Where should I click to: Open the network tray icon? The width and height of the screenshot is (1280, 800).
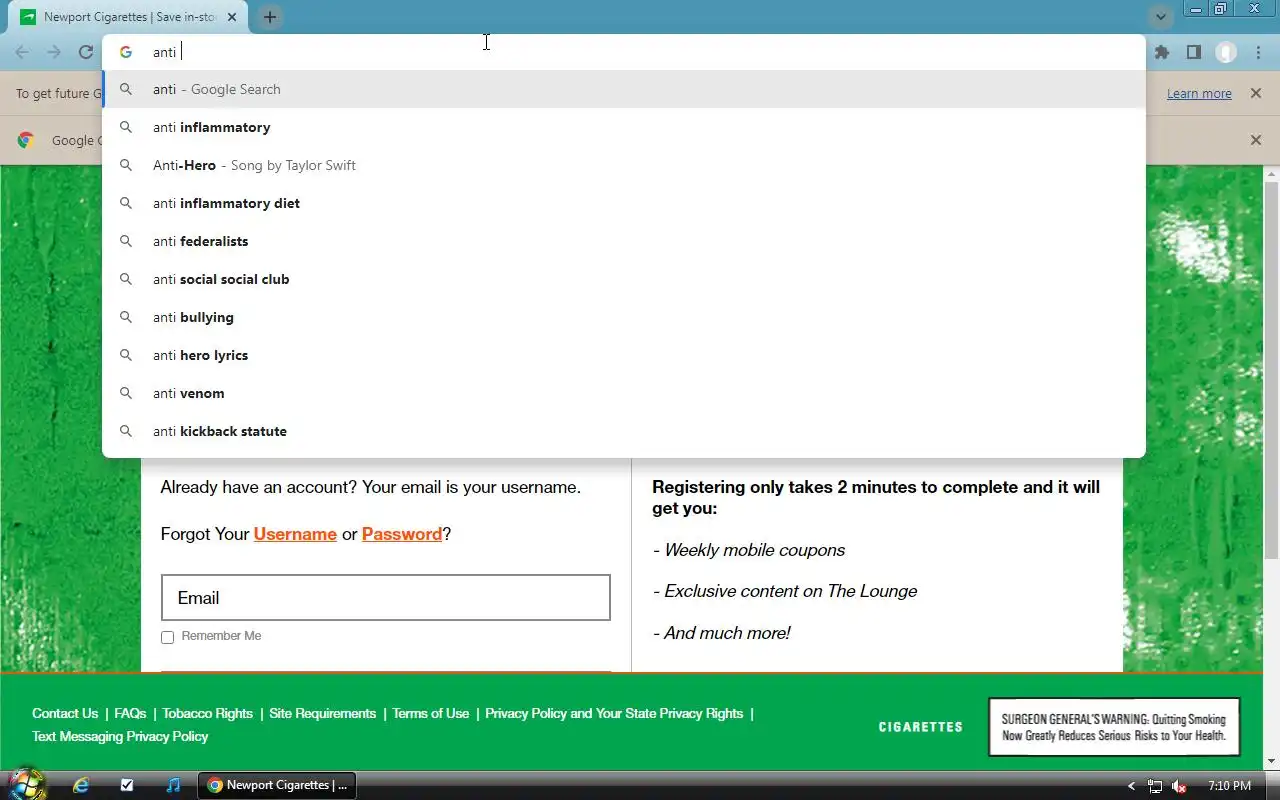(x=1155, y=786)
